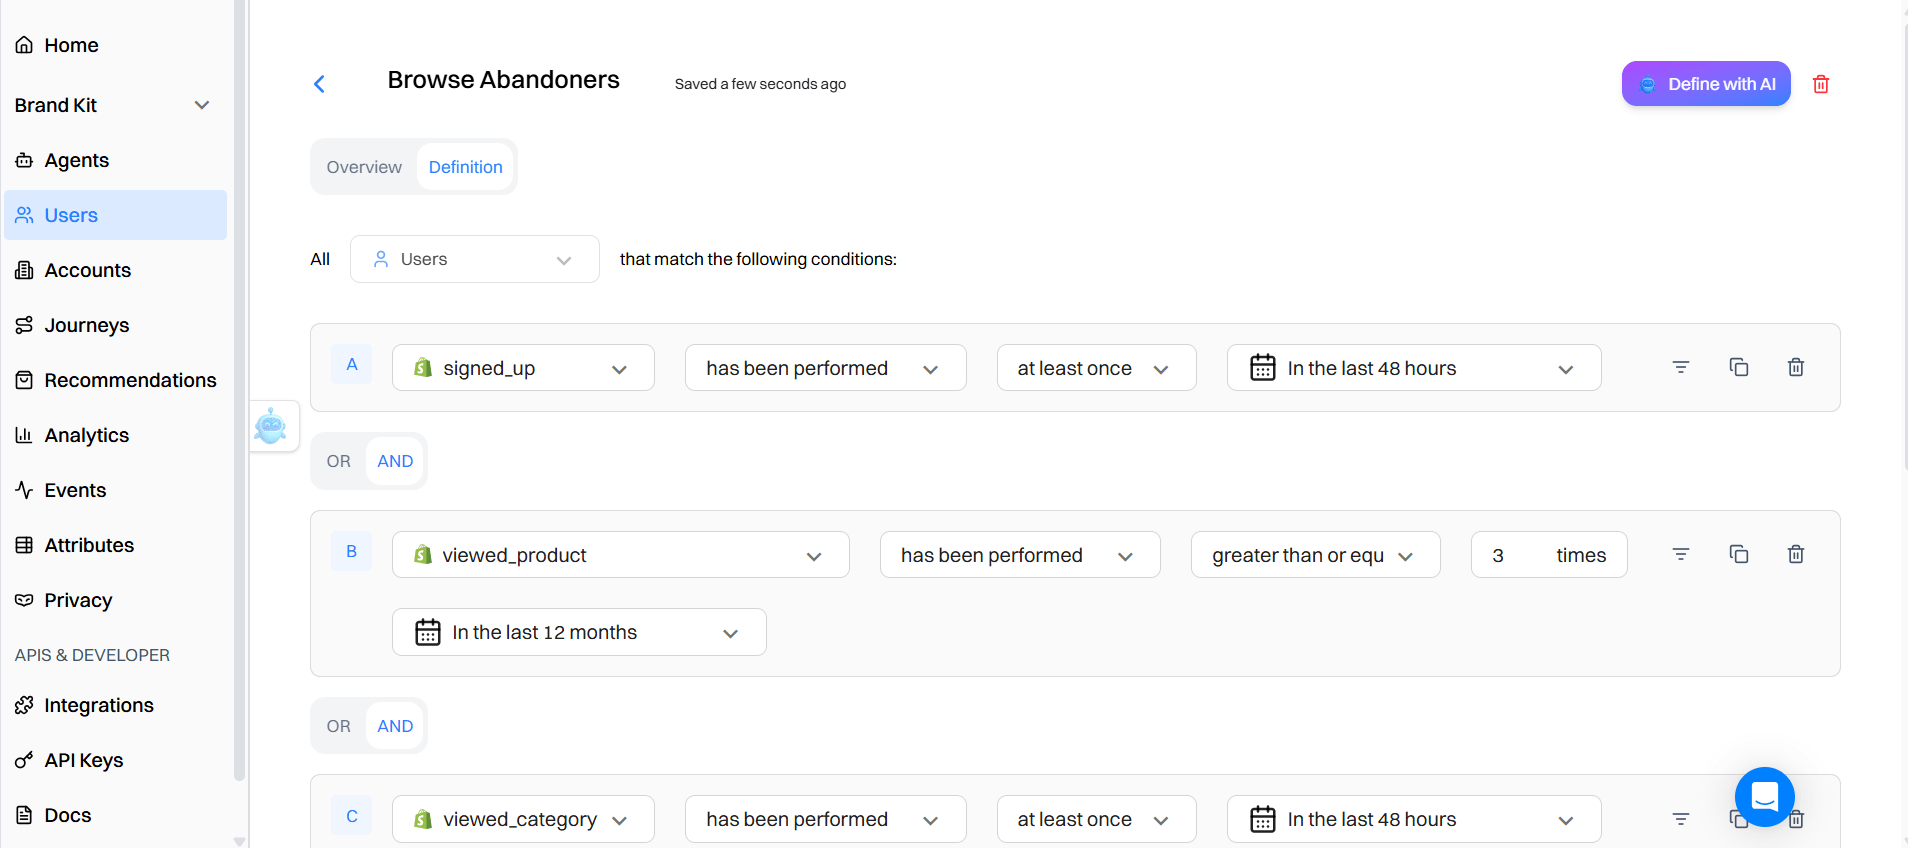Viewport: 1908px width, 848px height.
Task: Switch to OR between conditions B and C
Action: (x=339, y=726)
